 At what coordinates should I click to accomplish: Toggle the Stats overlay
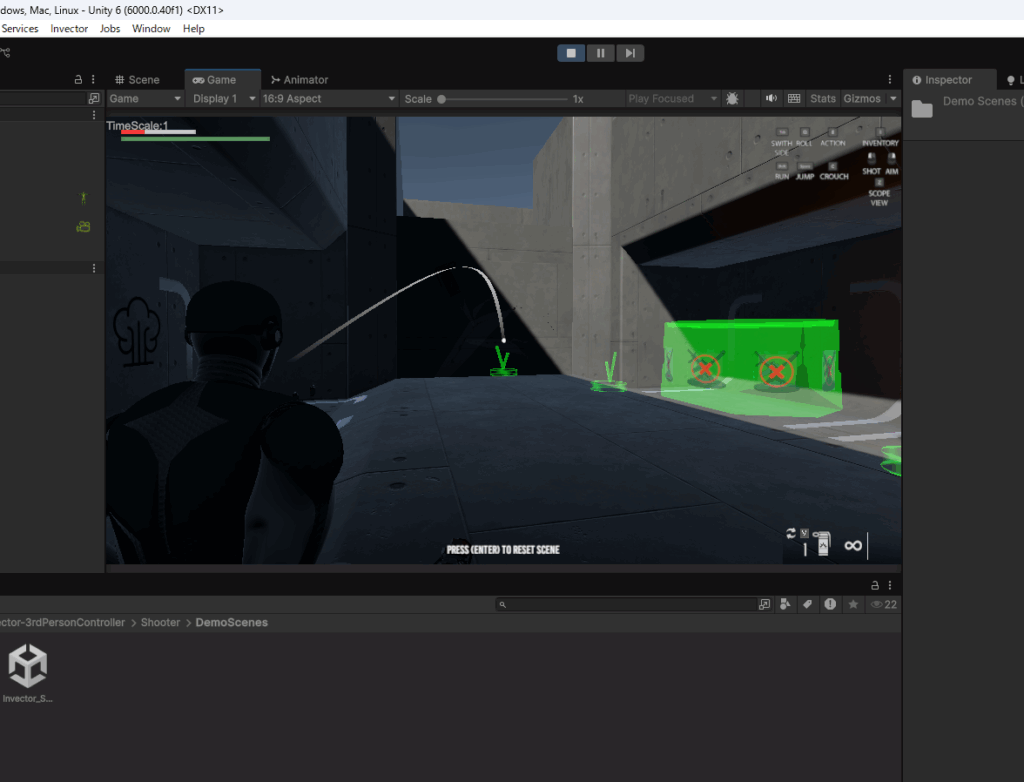(822, 99)
